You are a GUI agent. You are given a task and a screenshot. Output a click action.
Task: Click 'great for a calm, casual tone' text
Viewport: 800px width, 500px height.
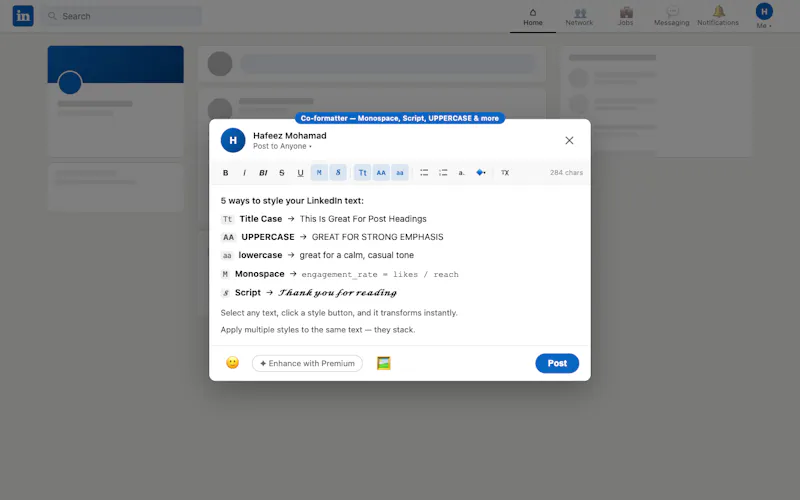[357, 255]
